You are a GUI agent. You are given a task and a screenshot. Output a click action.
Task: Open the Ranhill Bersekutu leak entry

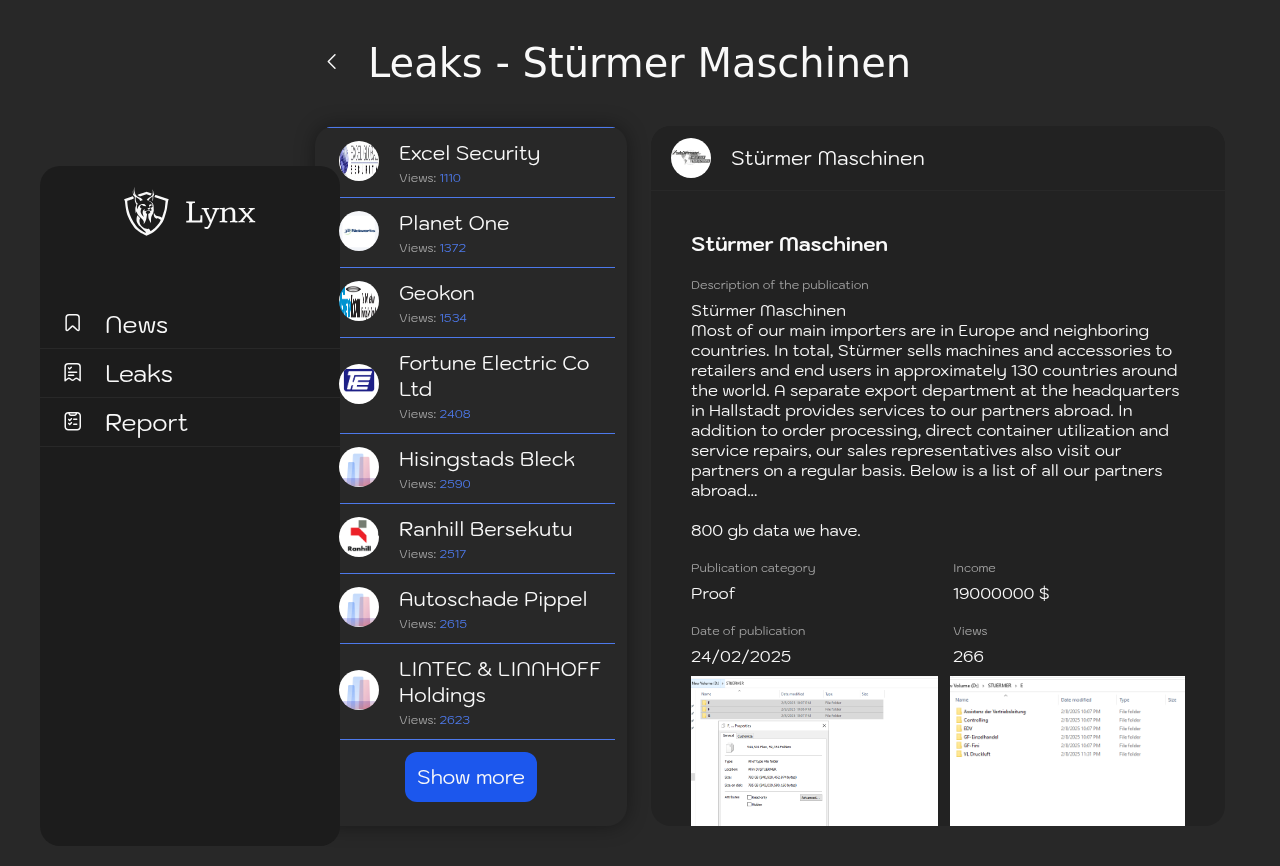click(471, 539)
